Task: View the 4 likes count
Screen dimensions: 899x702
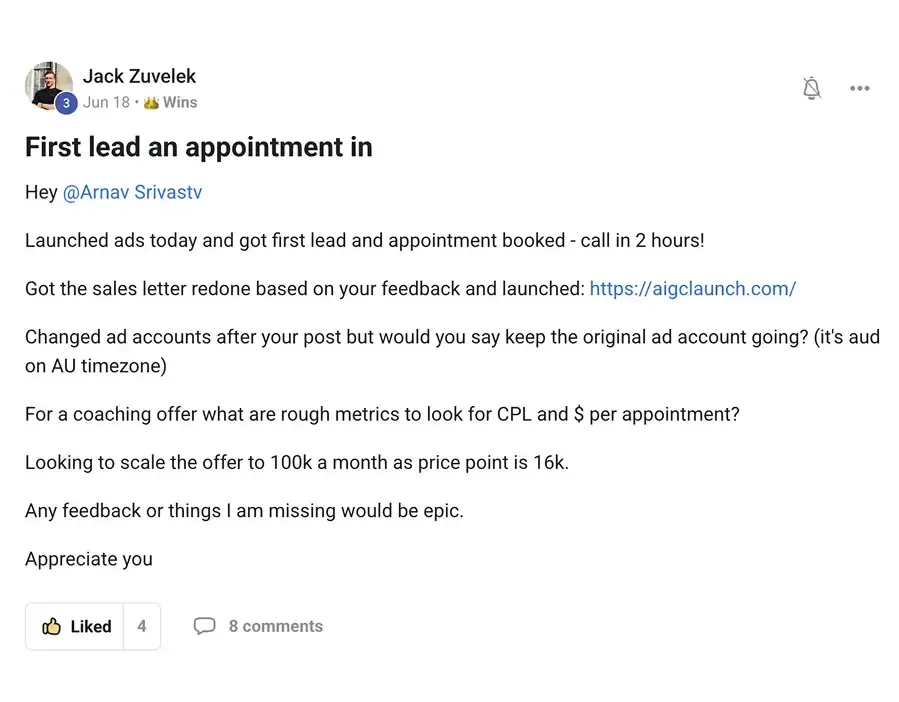Action: tap(141, 626)
